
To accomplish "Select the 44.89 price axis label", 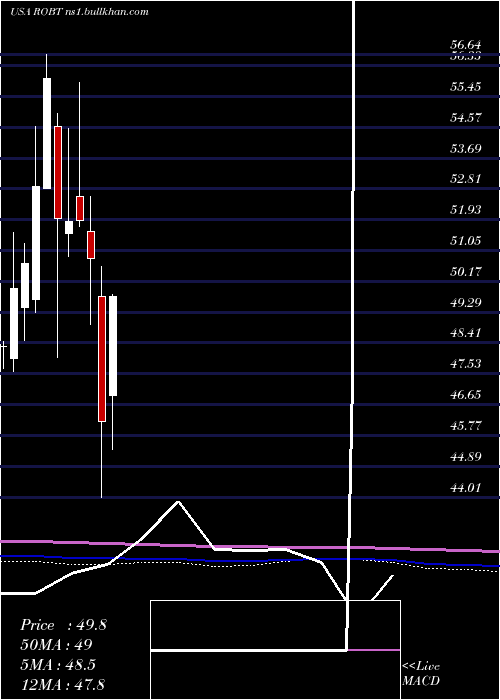I will [x=466, y=457].
